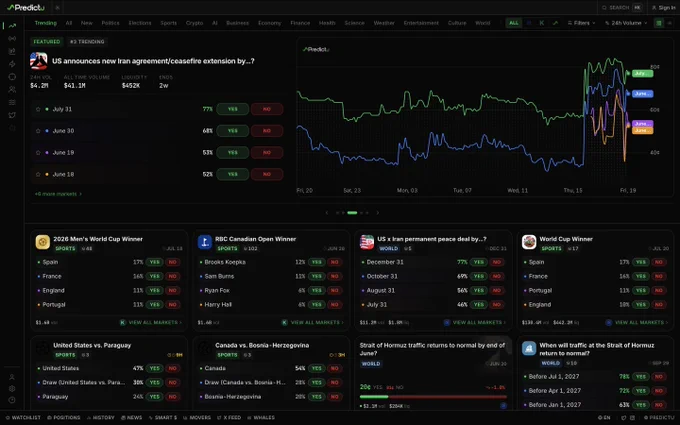The height and width of the screenshot is (425, 680).
Task: Open the 24h Volume sort dropdown
Action: coord(626,23)
